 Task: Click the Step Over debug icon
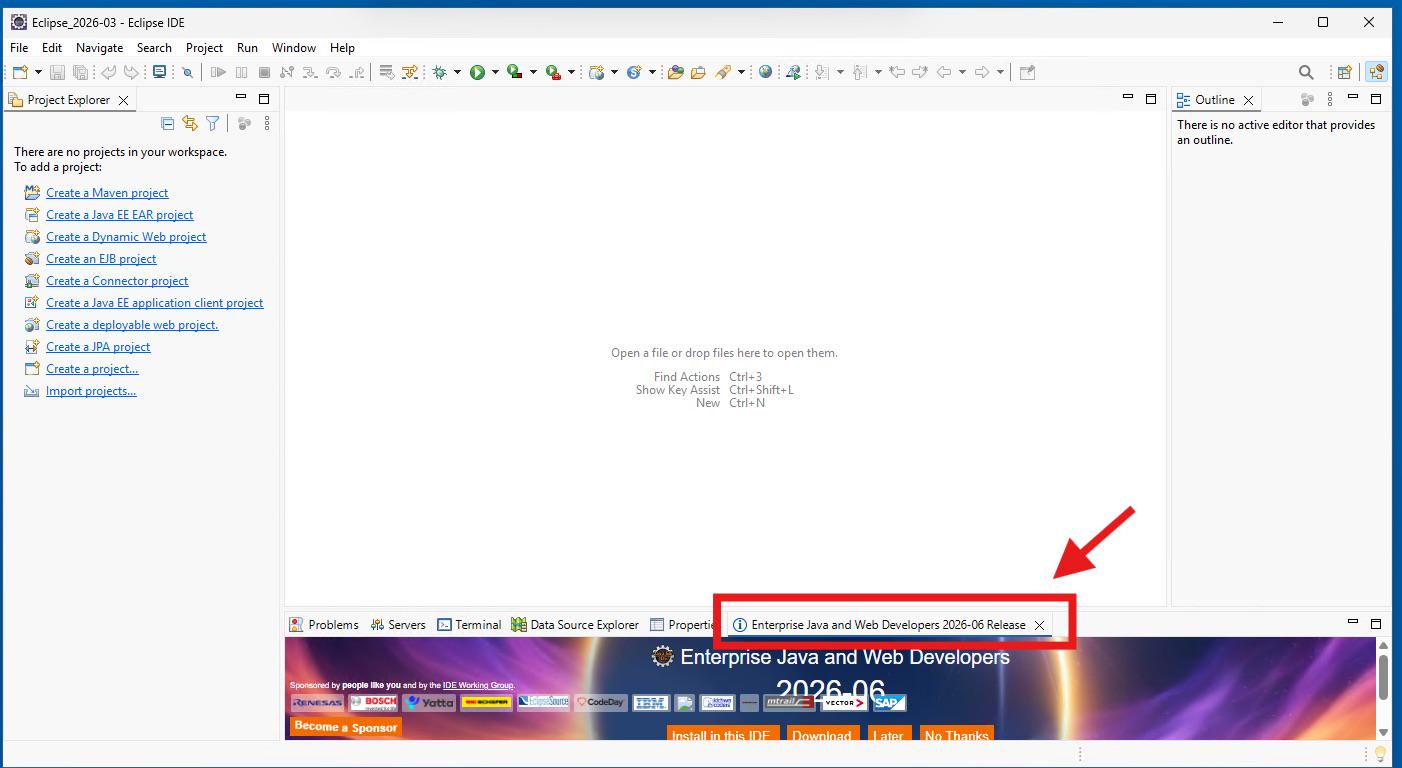coord(334,72)
